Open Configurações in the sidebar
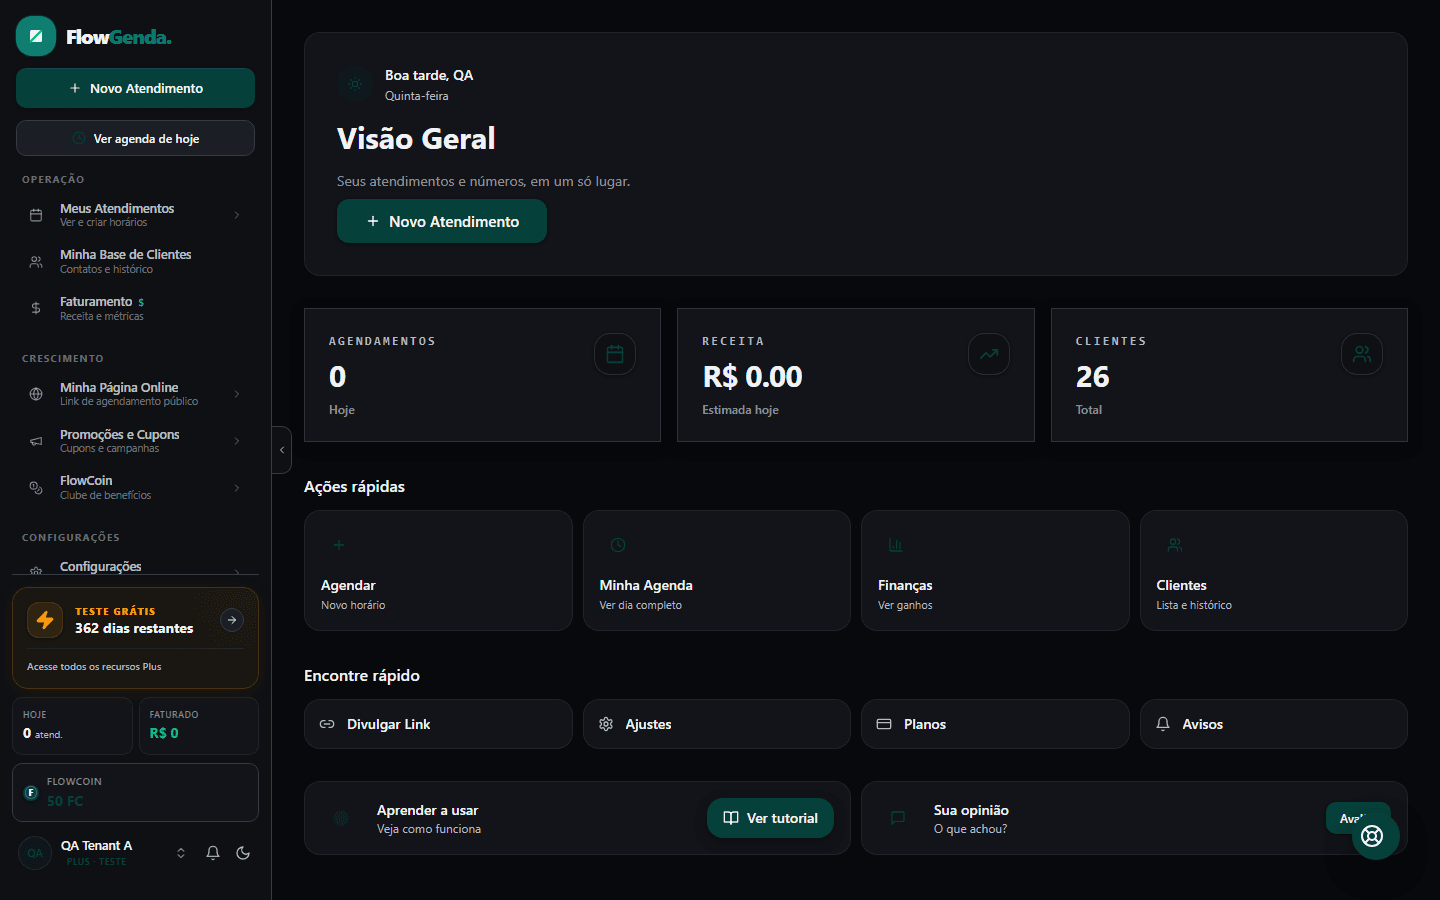1440x900 pixels. pyautogui.click(x=135, y=566)
